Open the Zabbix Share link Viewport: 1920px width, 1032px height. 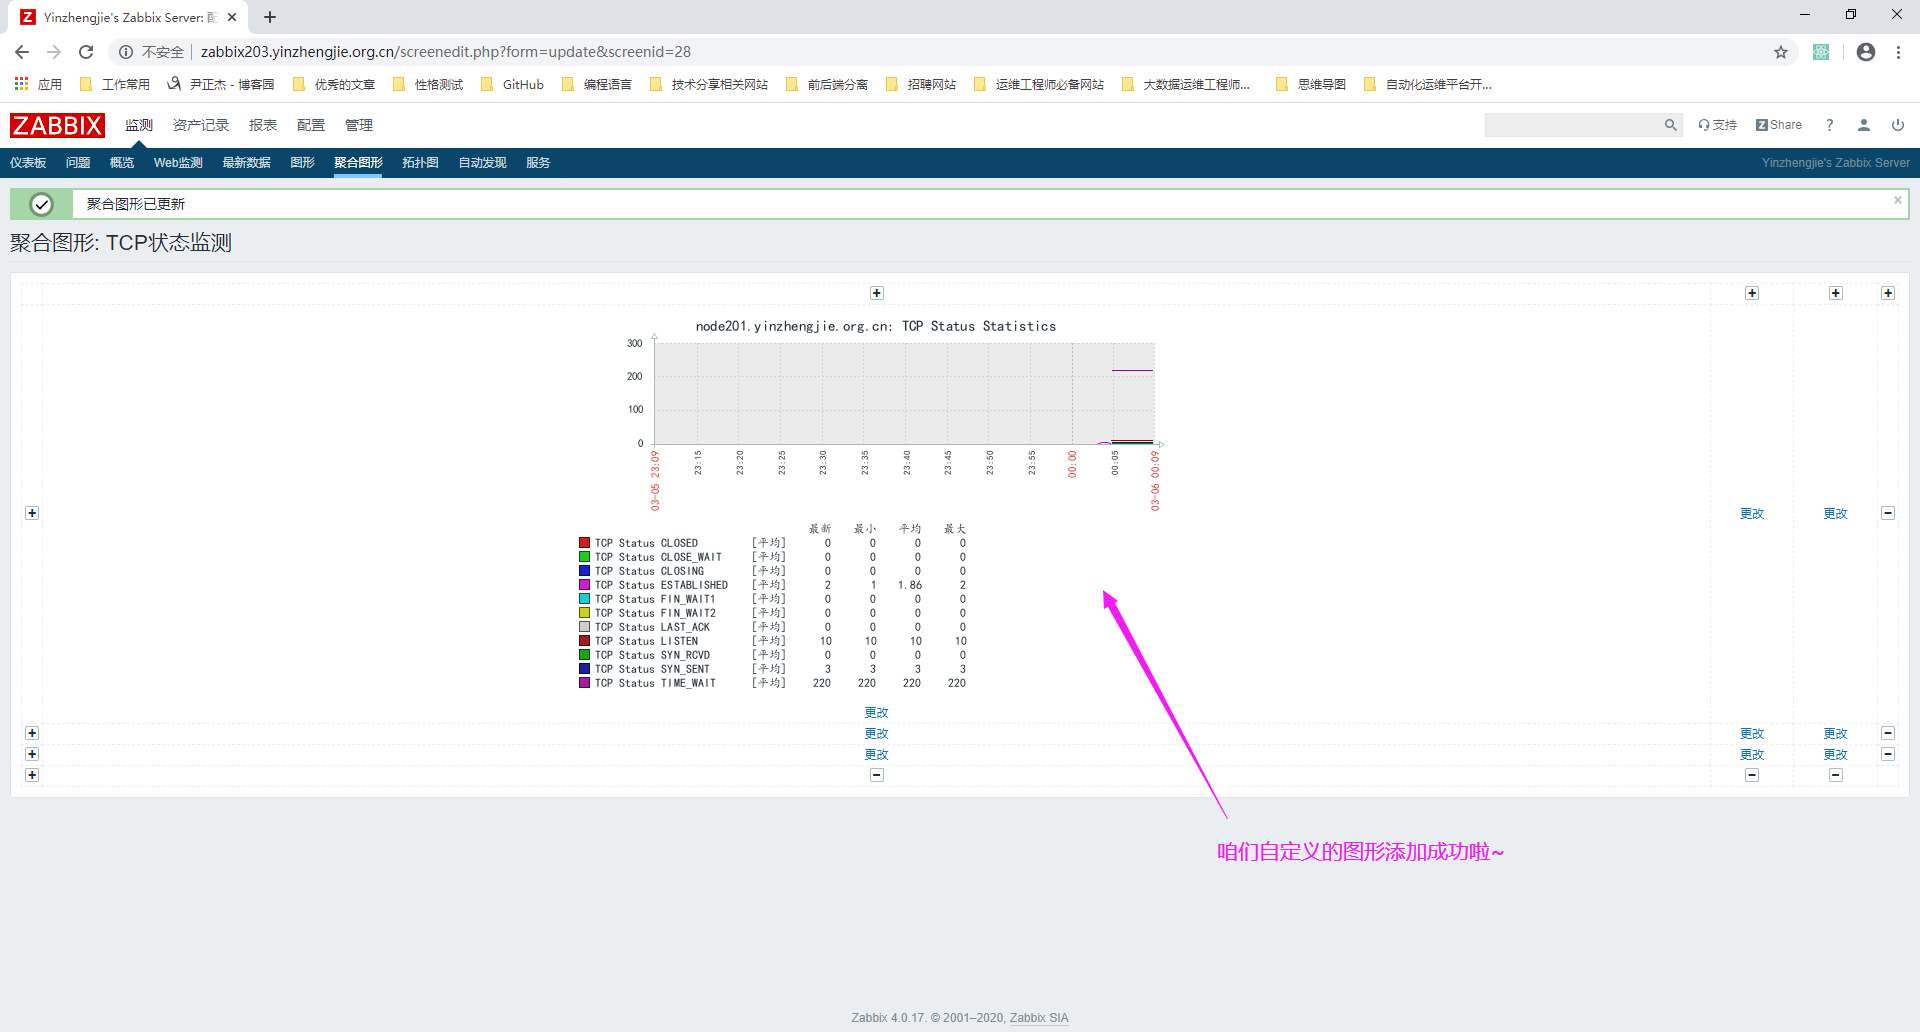1779,125
